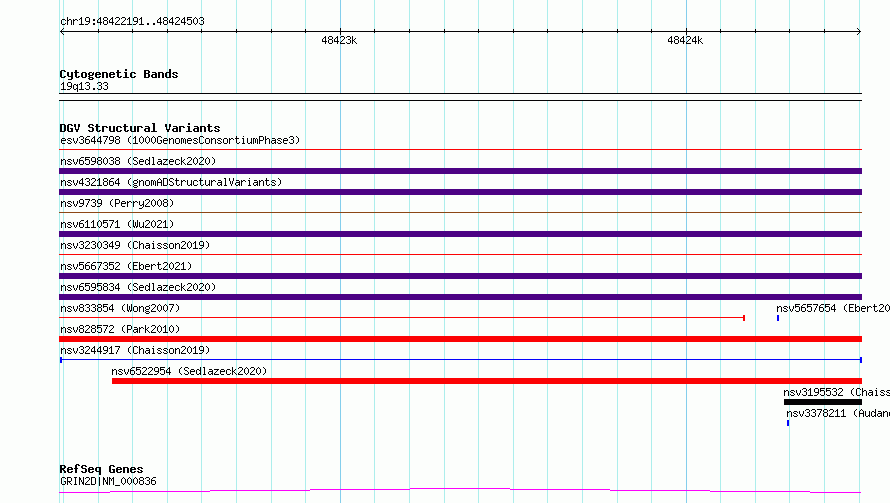Click purple bar for nsv6110571 variant
Screen dimensions: 890x503
[x=460, y=234]
